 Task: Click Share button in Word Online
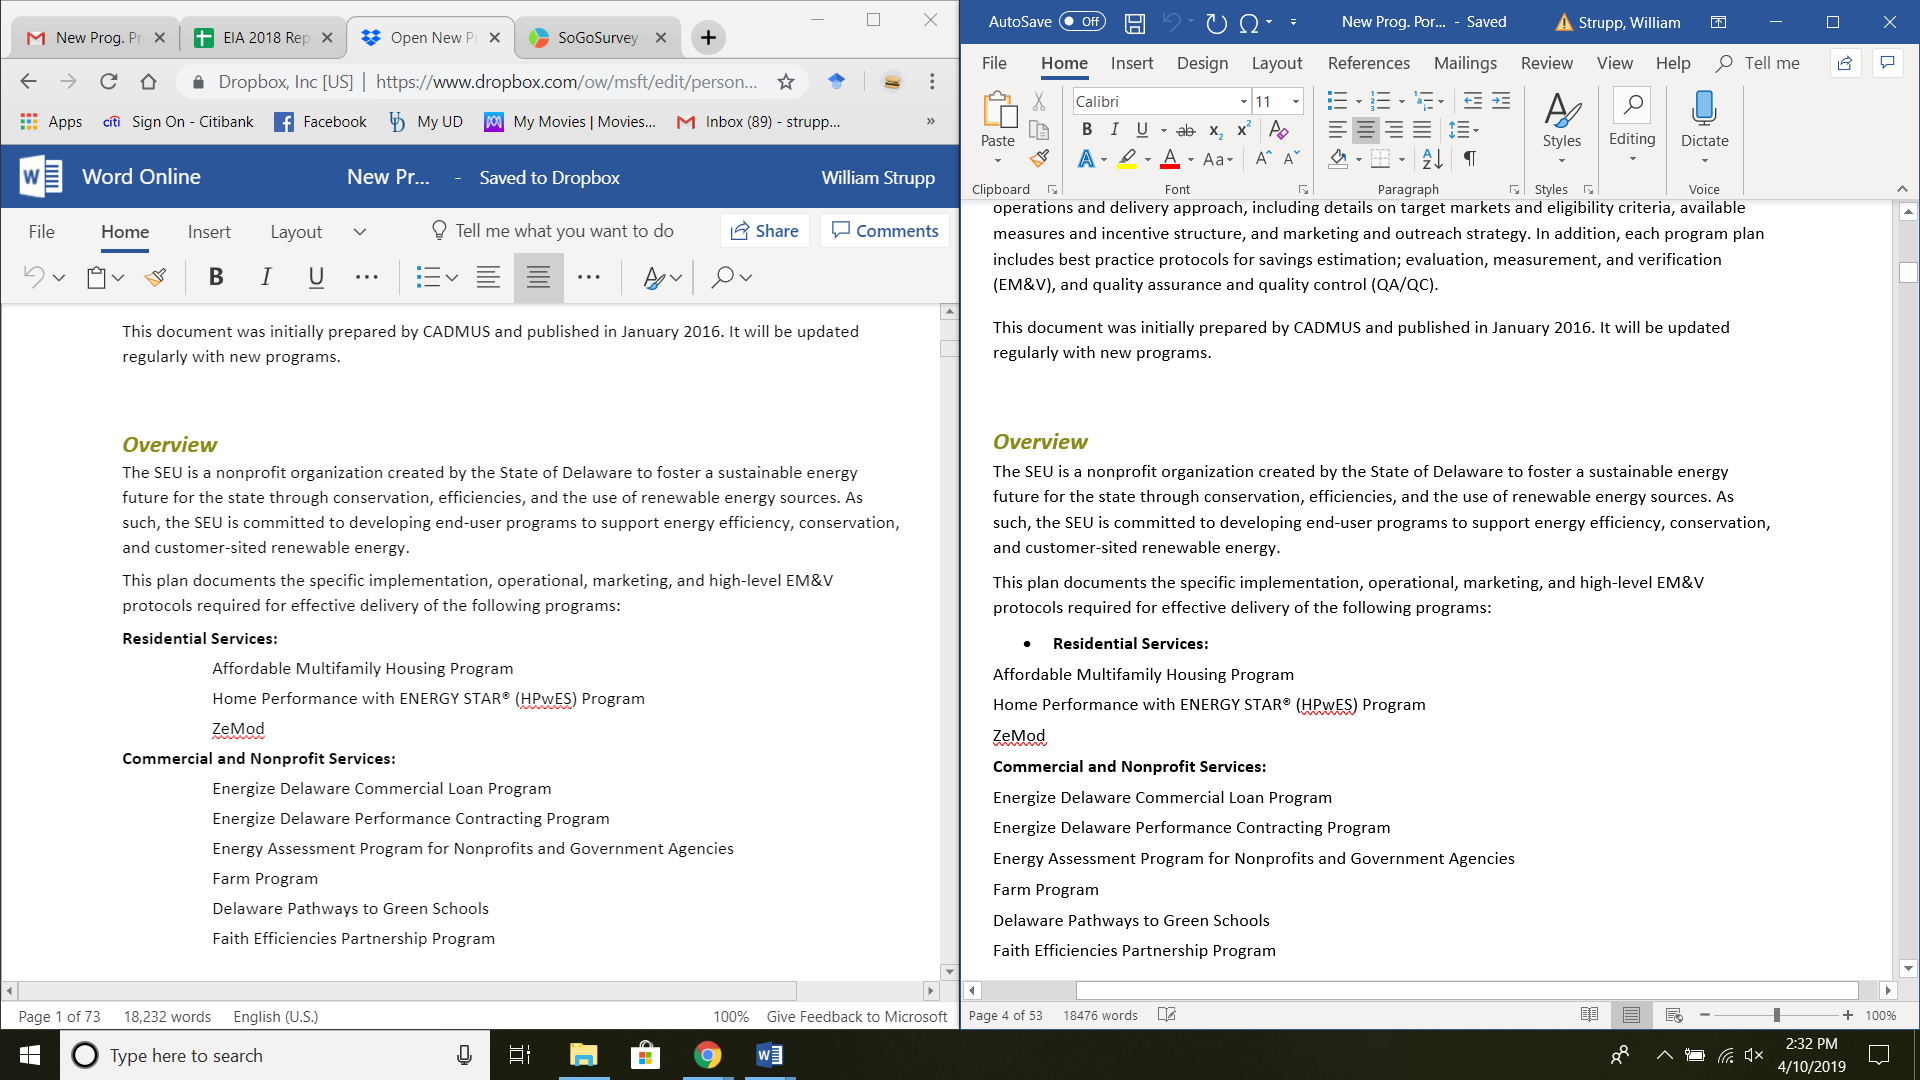point(765,231)
